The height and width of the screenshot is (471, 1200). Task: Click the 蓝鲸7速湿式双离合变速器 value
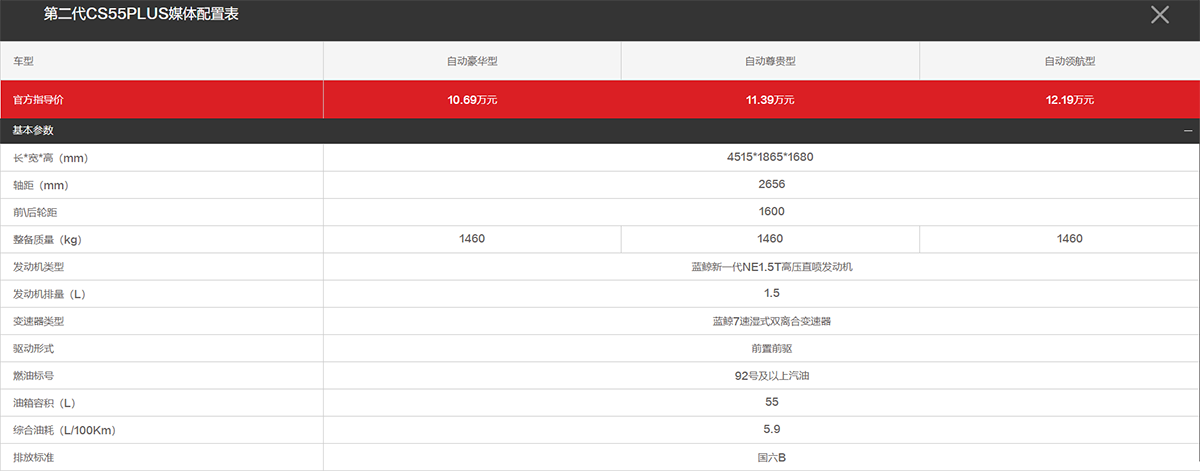tap(770, 321)
